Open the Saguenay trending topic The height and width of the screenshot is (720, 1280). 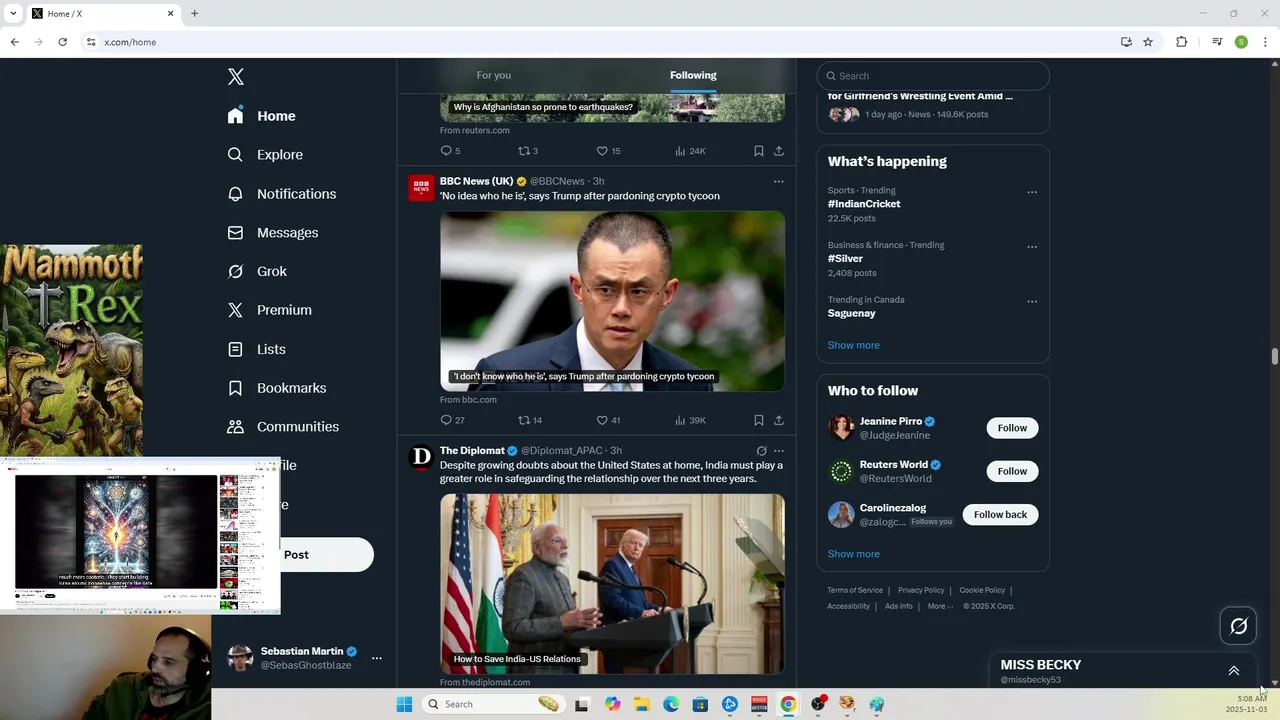pyautogui.click(x=851, y=313)
